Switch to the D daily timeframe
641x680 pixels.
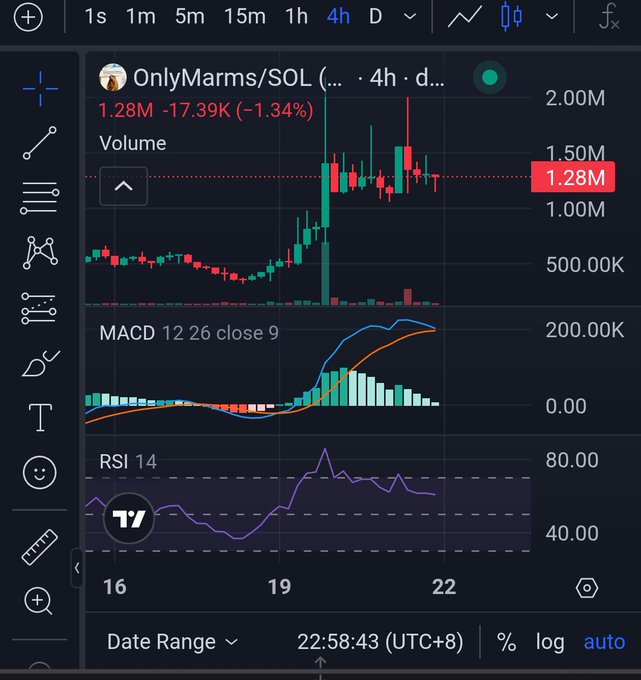(x=376, y=17)
